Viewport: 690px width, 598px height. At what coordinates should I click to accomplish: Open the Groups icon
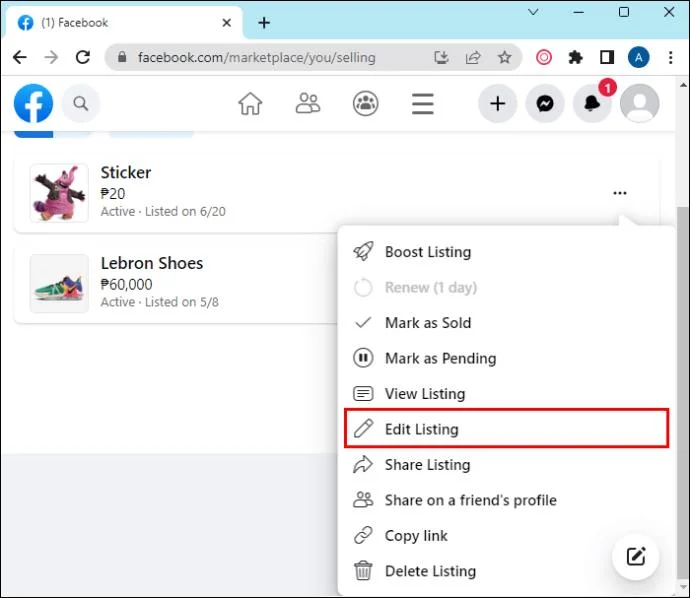coord(366,104)
